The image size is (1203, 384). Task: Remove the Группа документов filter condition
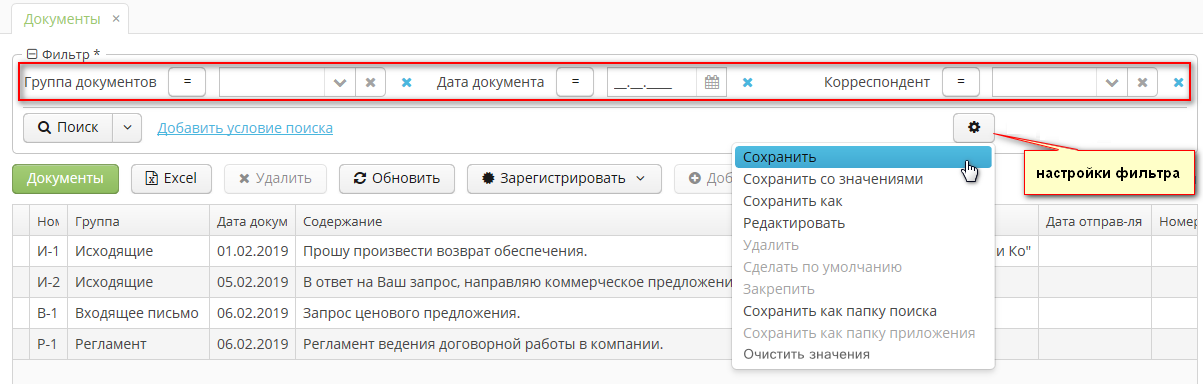point(407,83)
